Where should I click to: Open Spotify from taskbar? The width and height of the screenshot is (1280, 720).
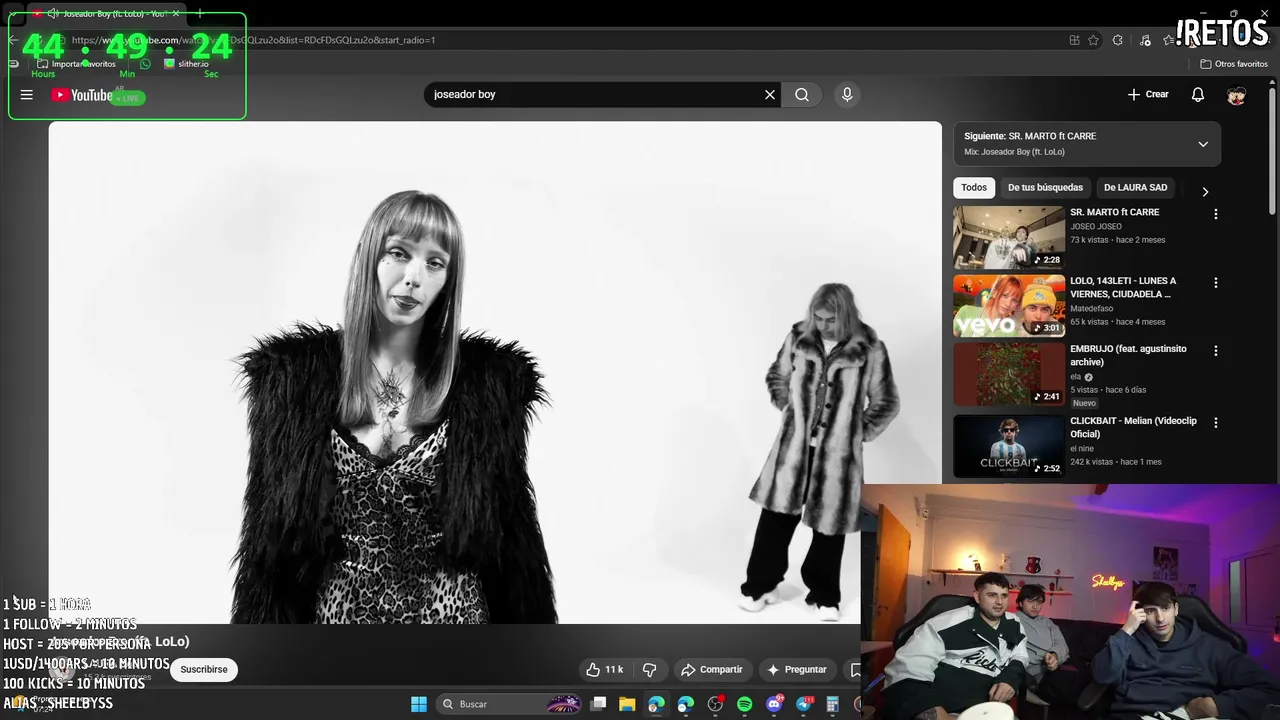click(x=745, y=704)
